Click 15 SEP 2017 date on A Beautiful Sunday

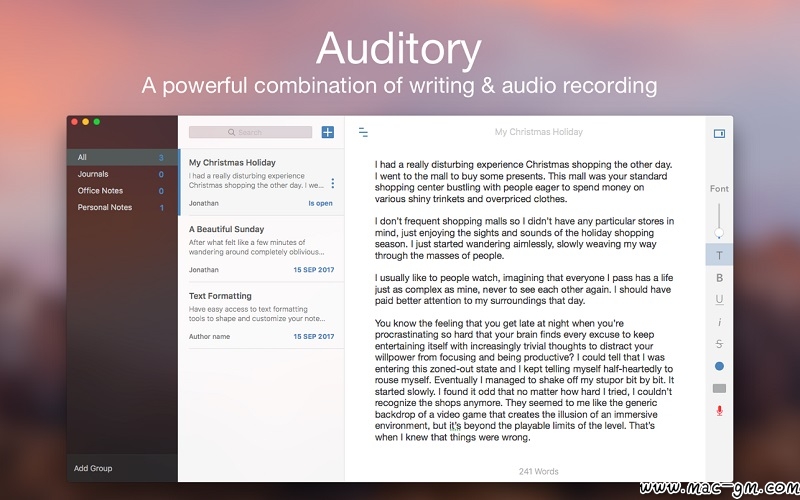click(x=314, y=270)
